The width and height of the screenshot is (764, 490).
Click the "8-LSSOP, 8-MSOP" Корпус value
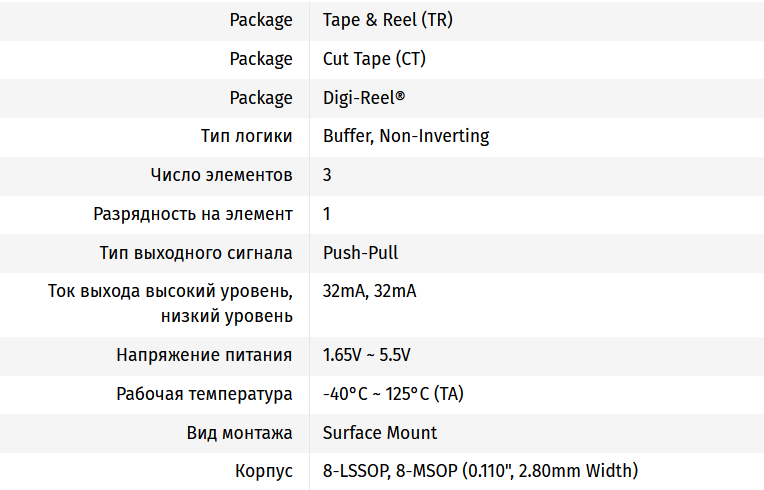480,471
